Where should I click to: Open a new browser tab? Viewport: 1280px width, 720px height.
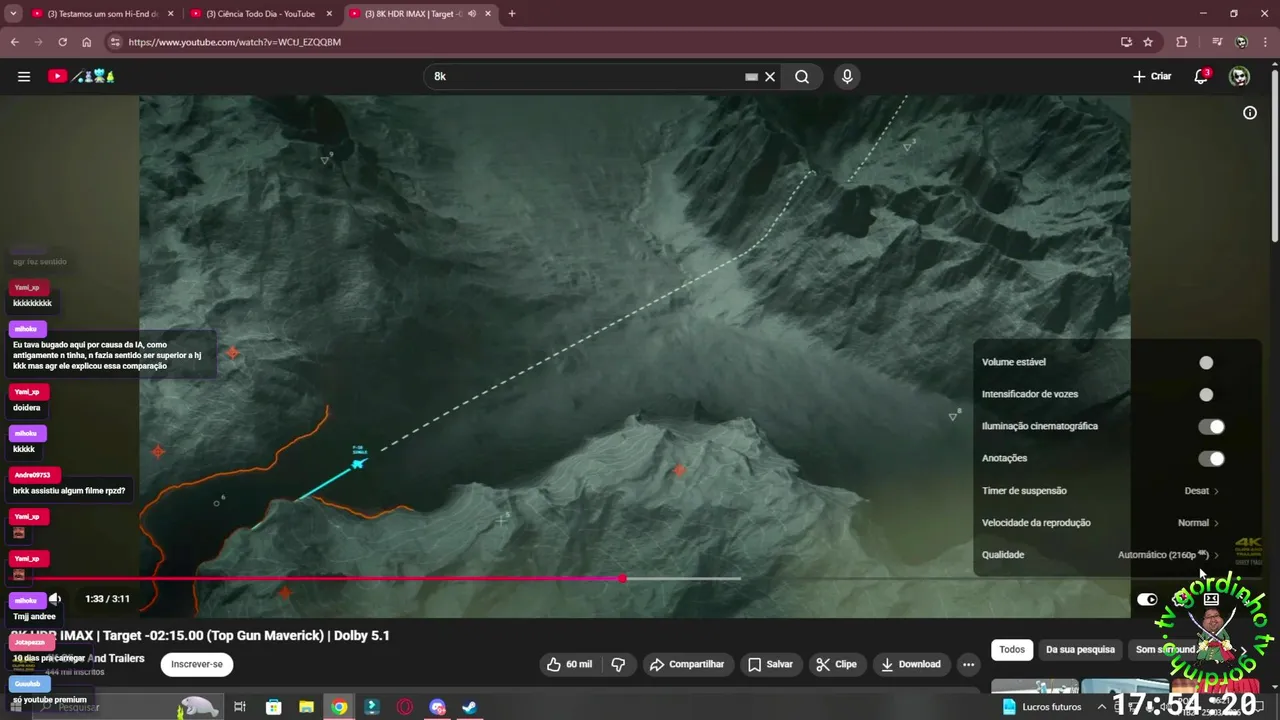coord(512,14)
